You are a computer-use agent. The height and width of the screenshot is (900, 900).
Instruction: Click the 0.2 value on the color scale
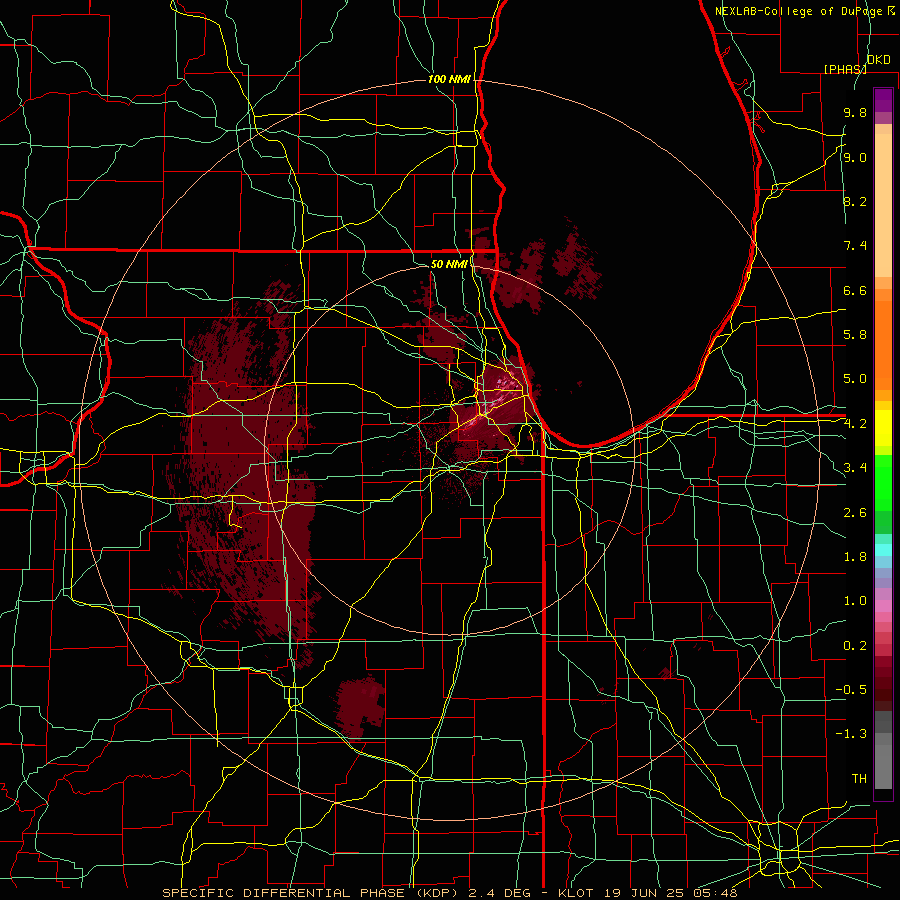(855, 646)
